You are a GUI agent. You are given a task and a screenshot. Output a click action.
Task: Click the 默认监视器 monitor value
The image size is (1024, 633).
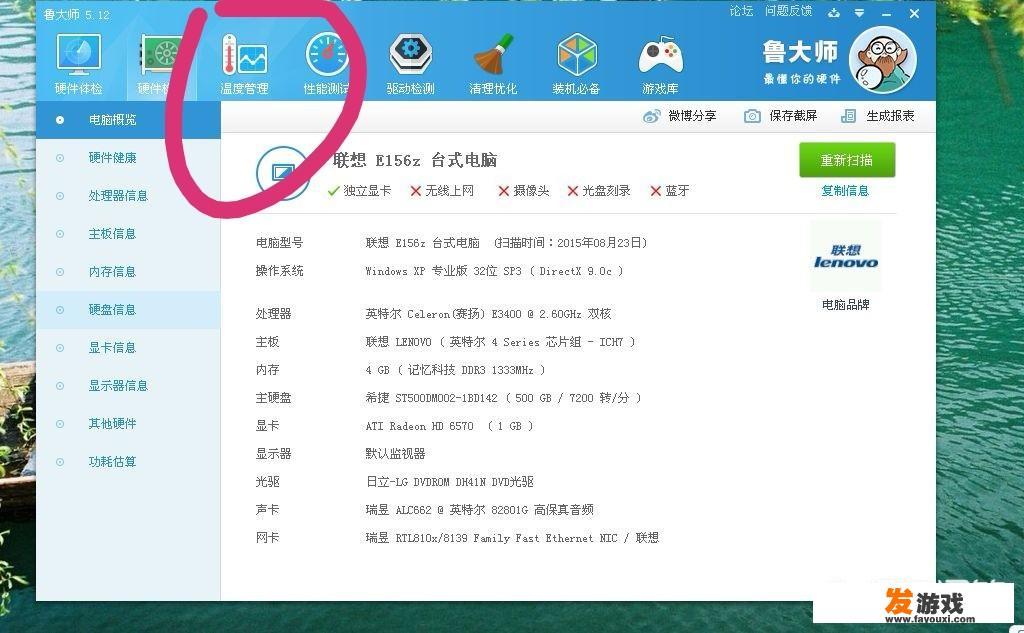[x=395, y=453]
